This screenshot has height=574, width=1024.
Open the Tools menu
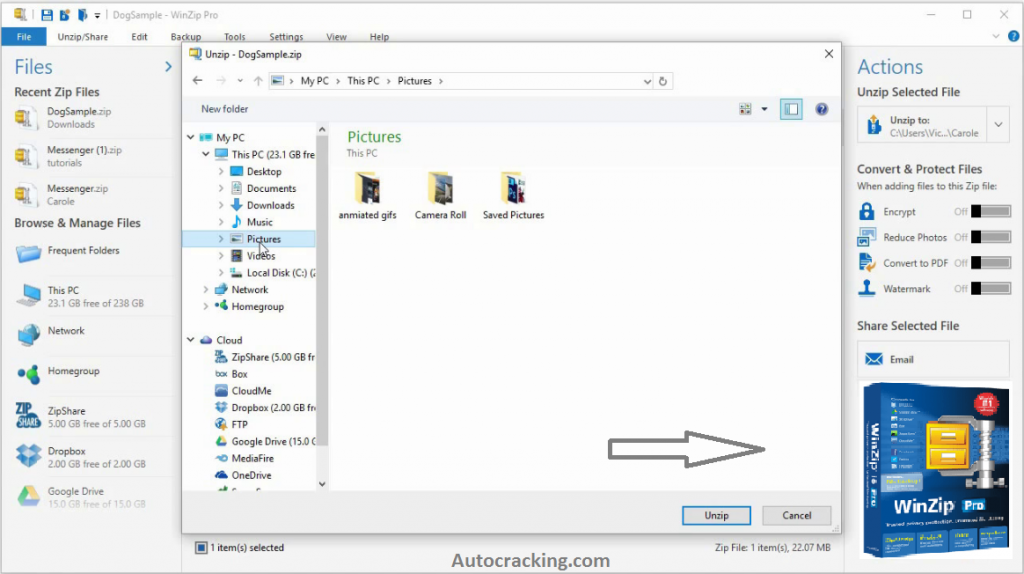tap(234, 37)
